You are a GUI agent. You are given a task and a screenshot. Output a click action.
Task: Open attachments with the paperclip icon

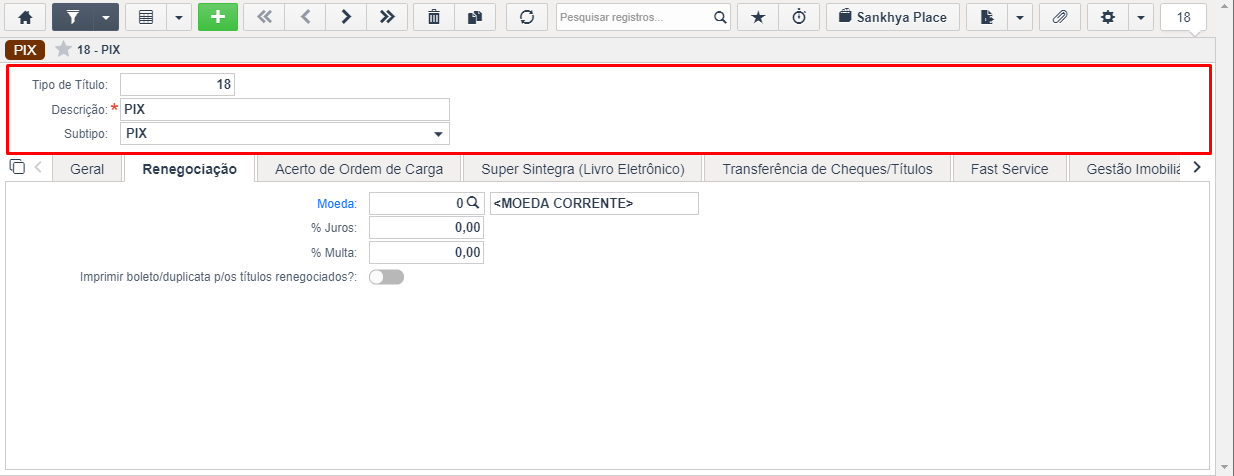coord(1060,17)
